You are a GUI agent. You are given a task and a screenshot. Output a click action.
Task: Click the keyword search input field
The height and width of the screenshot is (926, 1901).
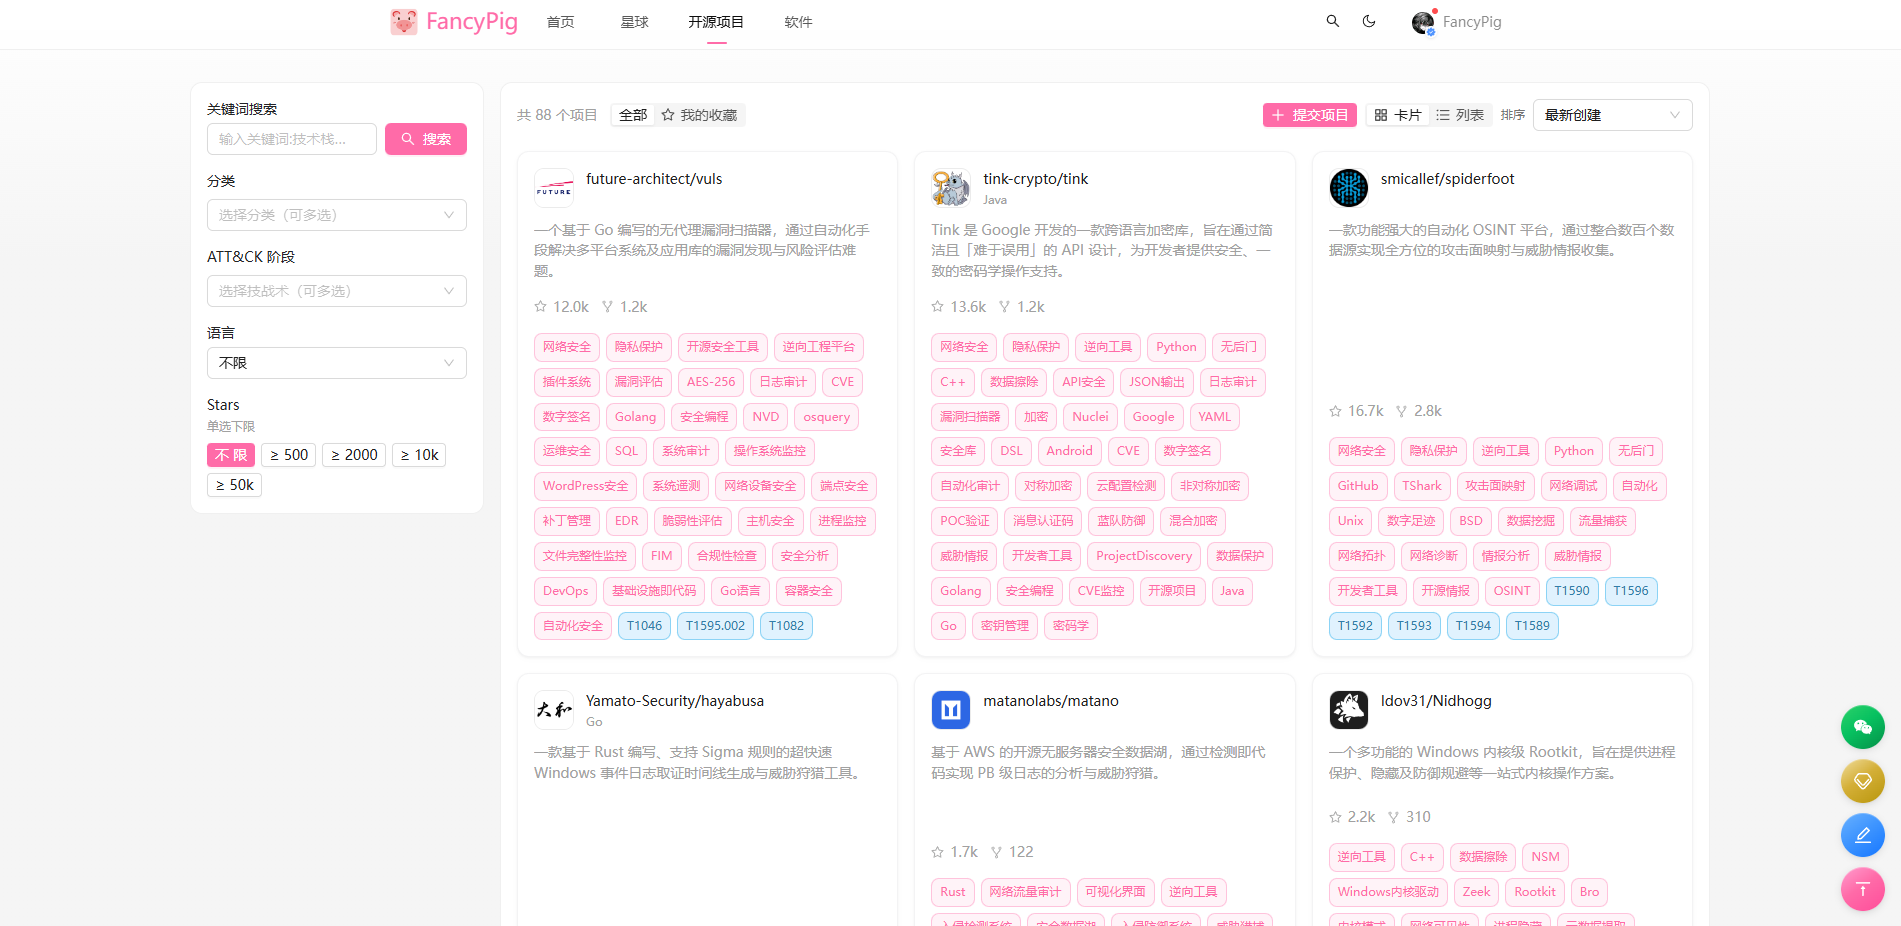pos(292,139)
